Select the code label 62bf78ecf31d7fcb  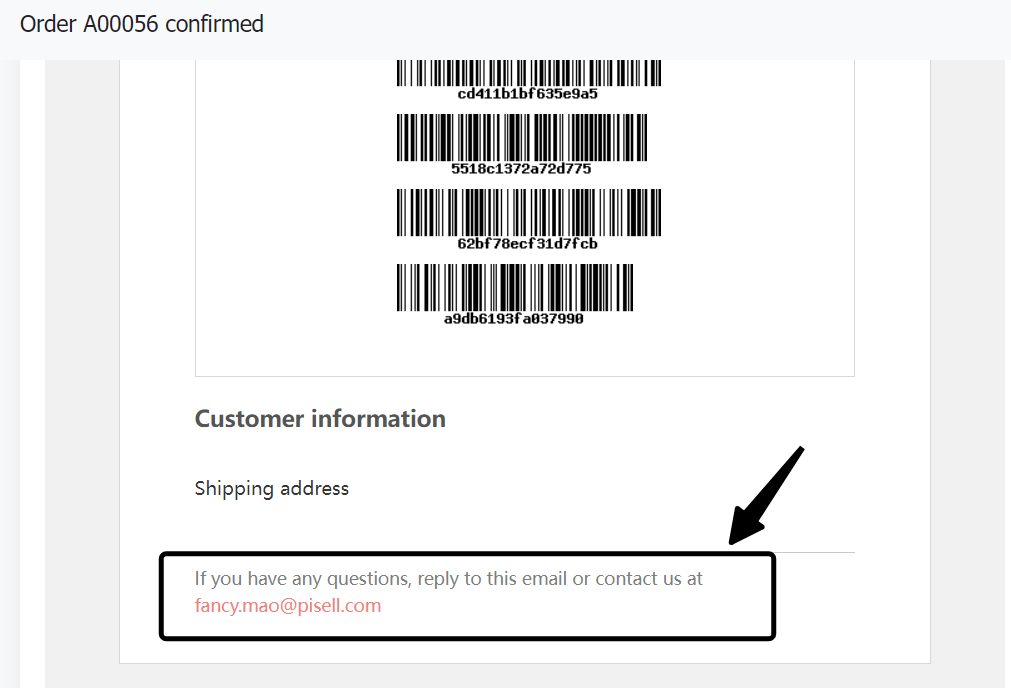(x=528, y=244)
